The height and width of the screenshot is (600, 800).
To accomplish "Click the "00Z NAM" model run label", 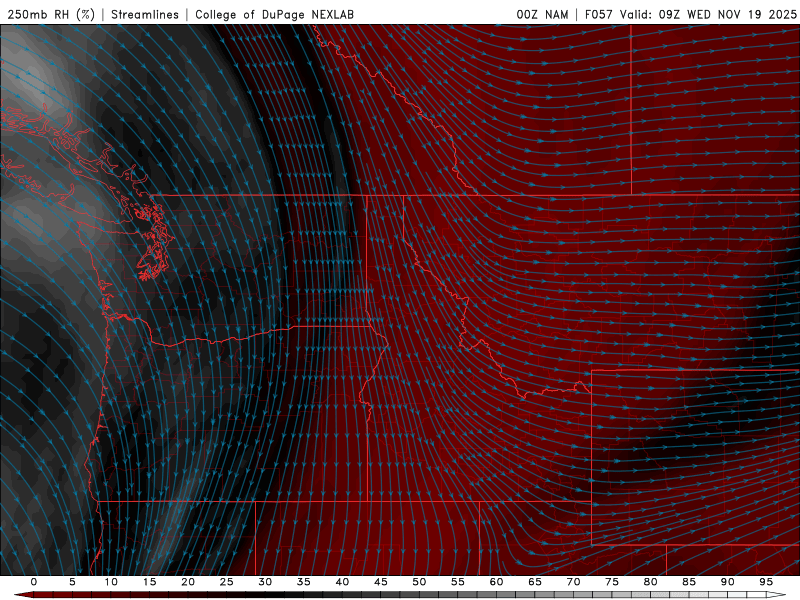I will 542,14.
